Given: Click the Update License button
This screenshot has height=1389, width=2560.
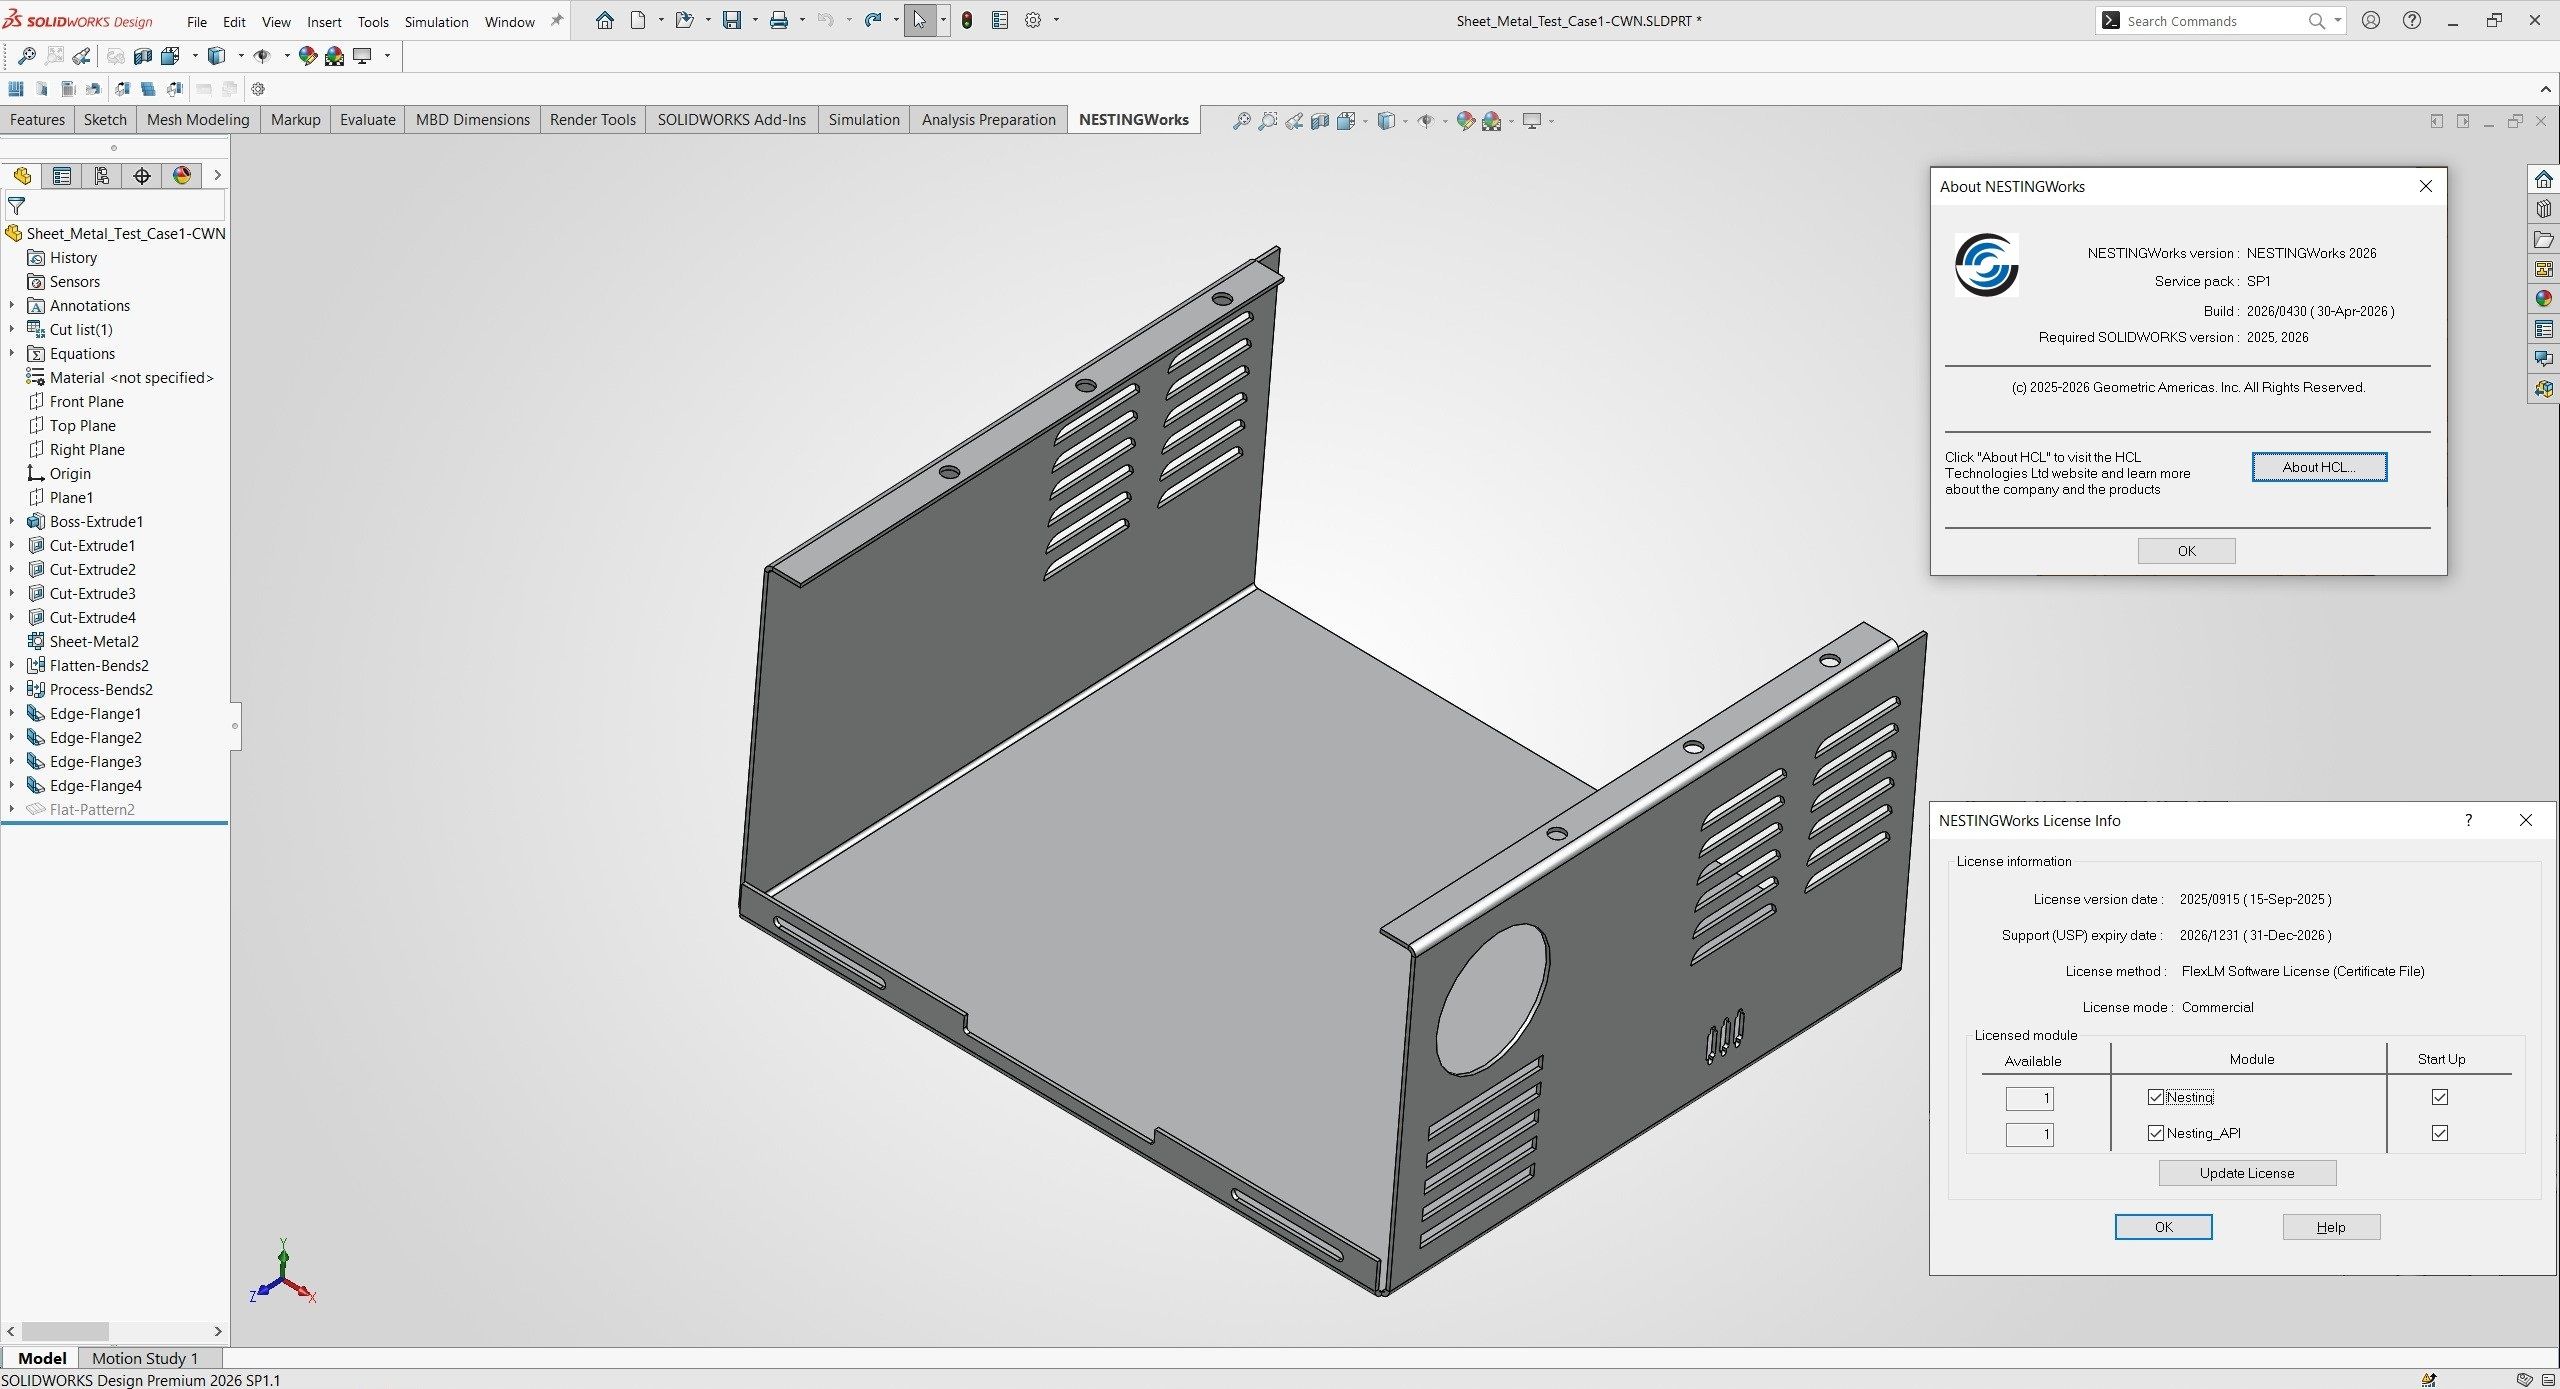Looking at the screenshot, I should coord(2247,1173).
